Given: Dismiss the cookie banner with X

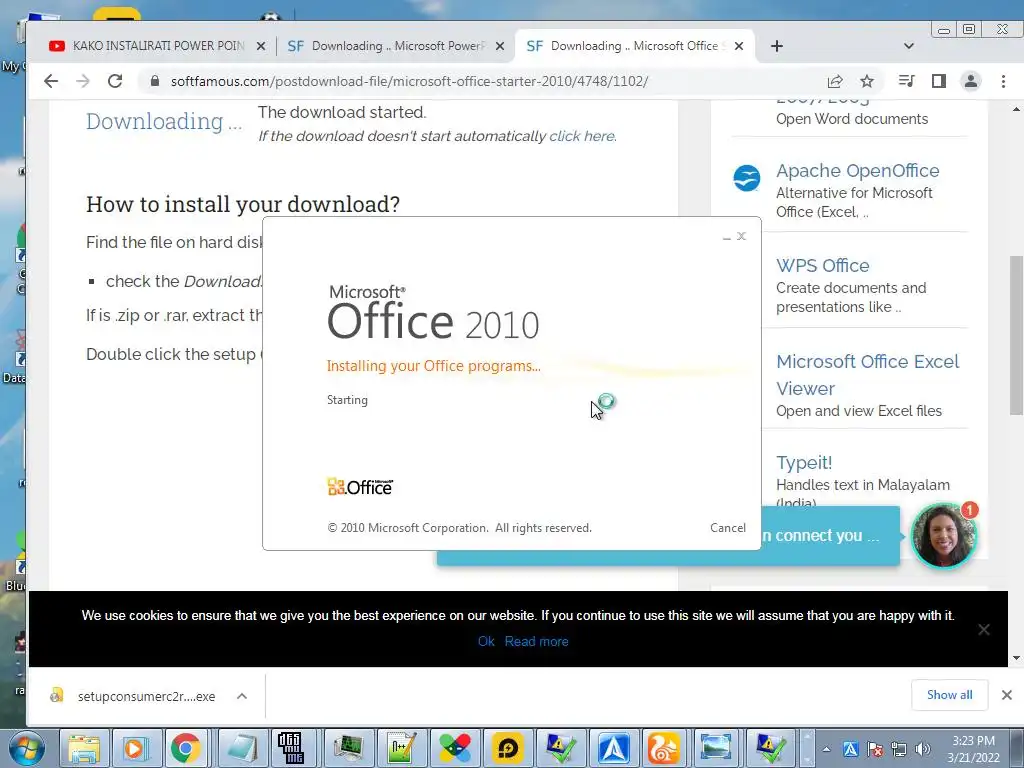Looking at the screenshot, I should click(984, 630).
